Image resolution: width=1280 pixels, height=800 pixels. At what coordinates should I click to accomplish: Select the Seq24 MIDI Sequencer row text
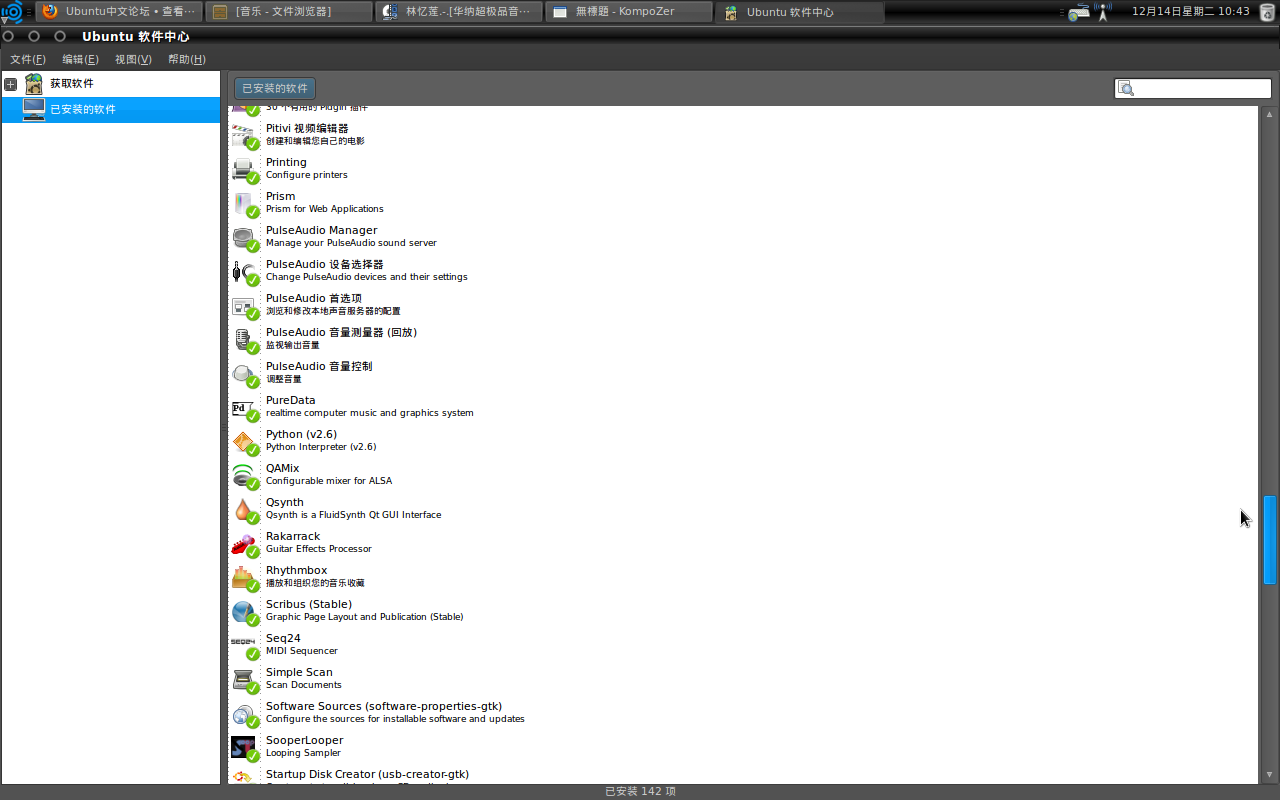tap(302, 644)
